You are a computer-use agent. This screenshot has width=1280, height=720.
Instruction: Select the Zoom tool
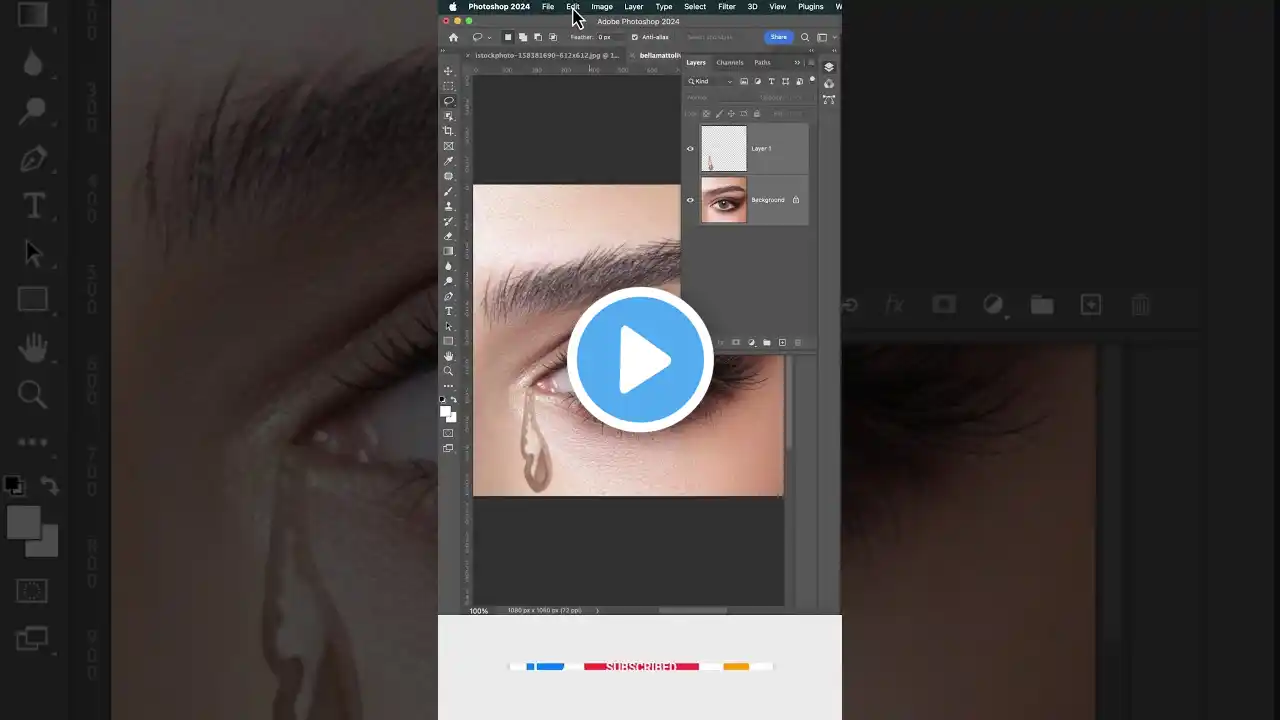coord(448,371)
